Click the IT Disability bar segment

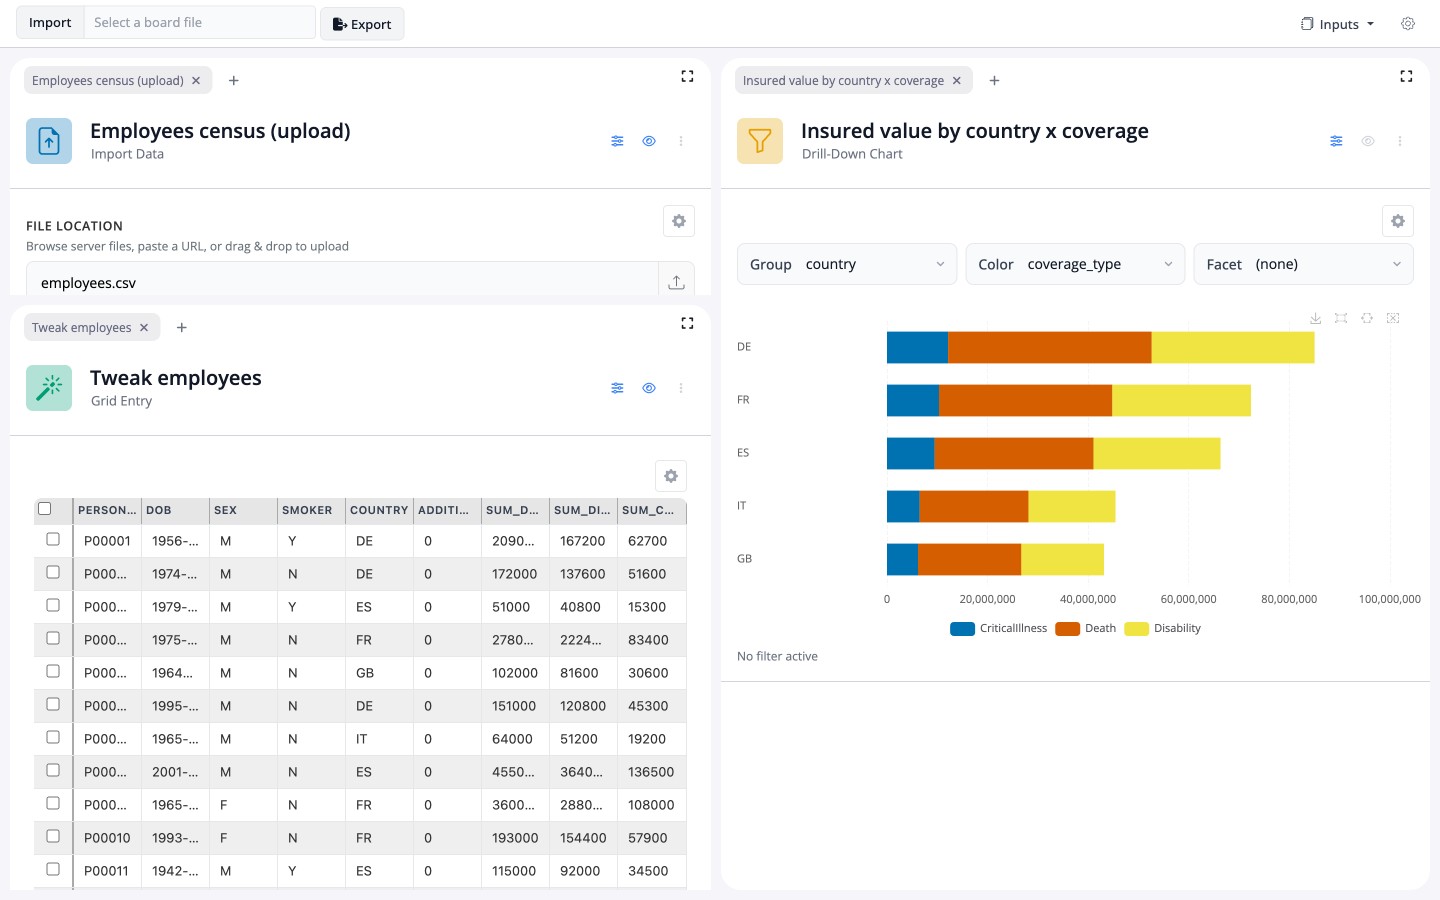tap(1072, 506)
